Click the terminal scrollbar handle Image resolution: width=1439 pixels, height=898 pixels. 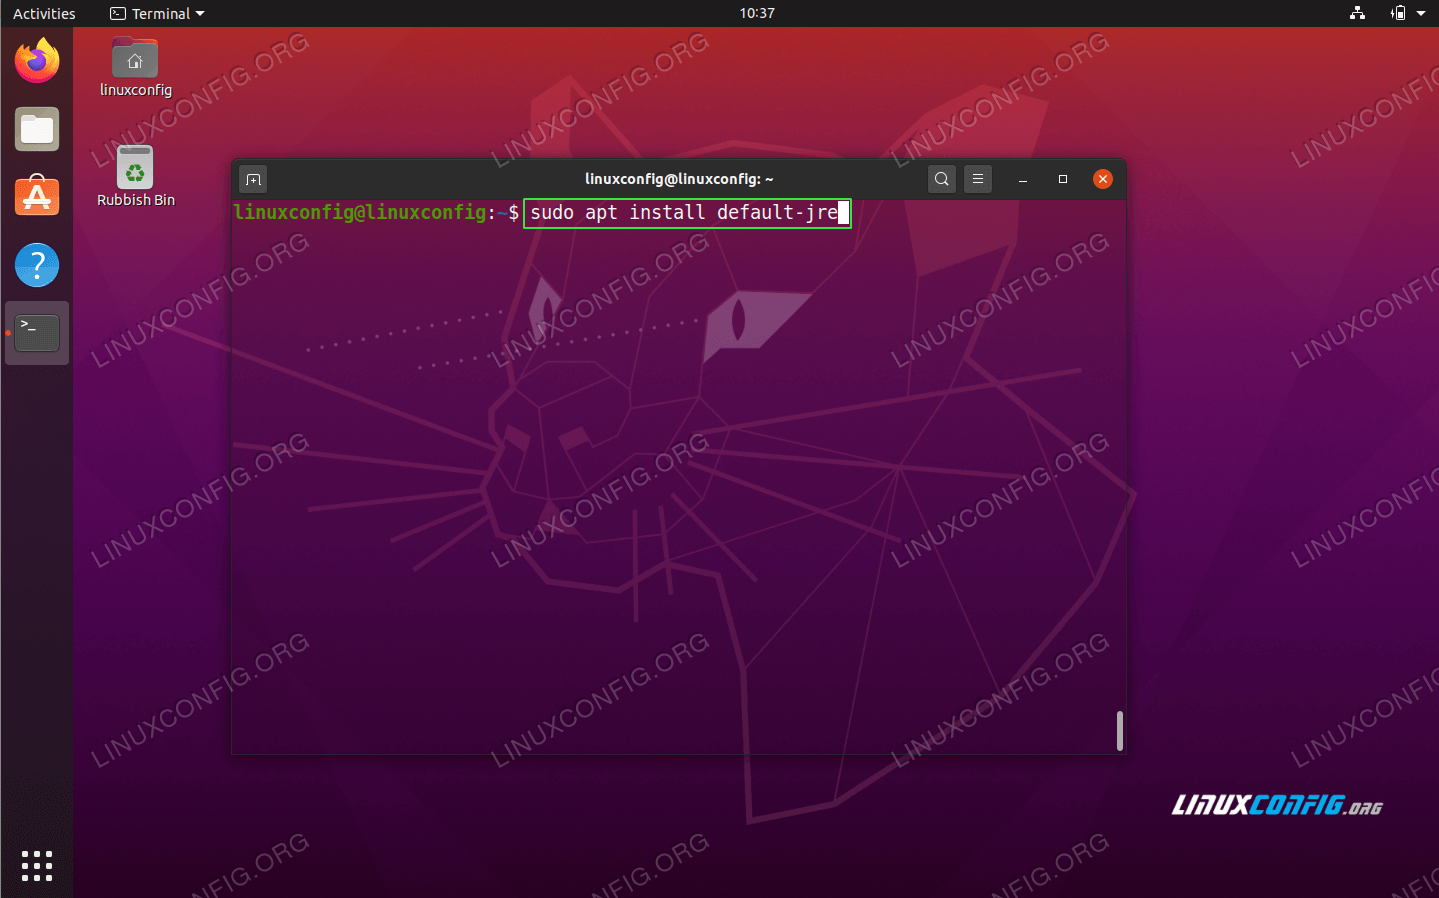tap(1120, 731)
